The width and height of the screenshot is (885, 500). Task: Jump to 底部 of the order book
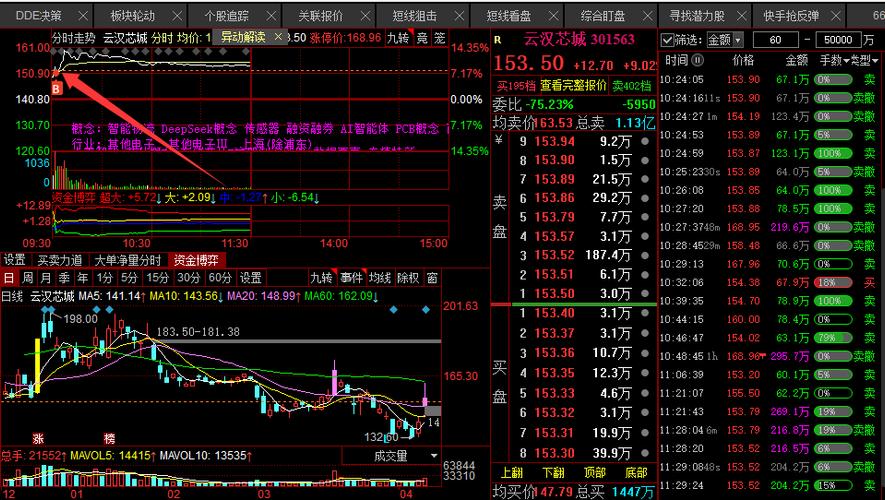point(636,472)
